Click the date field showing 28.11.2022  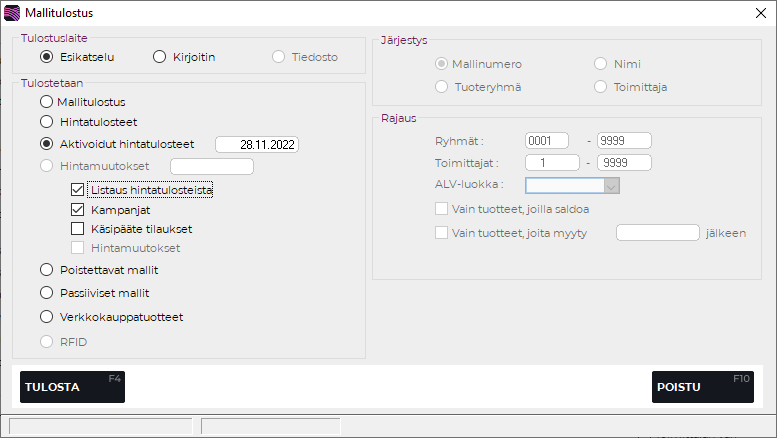pyautogui.click(x=257, y=144)
